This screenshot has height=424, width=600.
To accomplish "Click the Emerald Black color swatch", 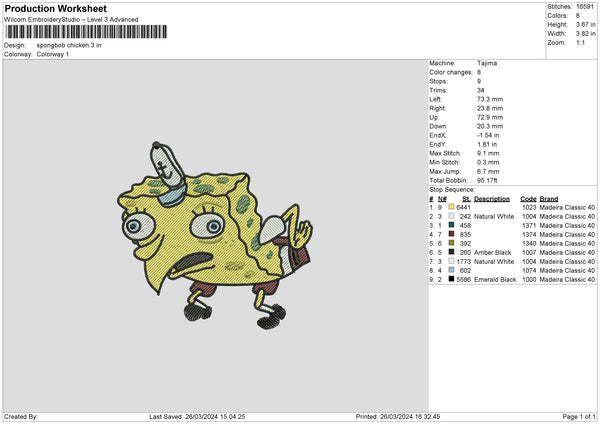I will (451, 279).
